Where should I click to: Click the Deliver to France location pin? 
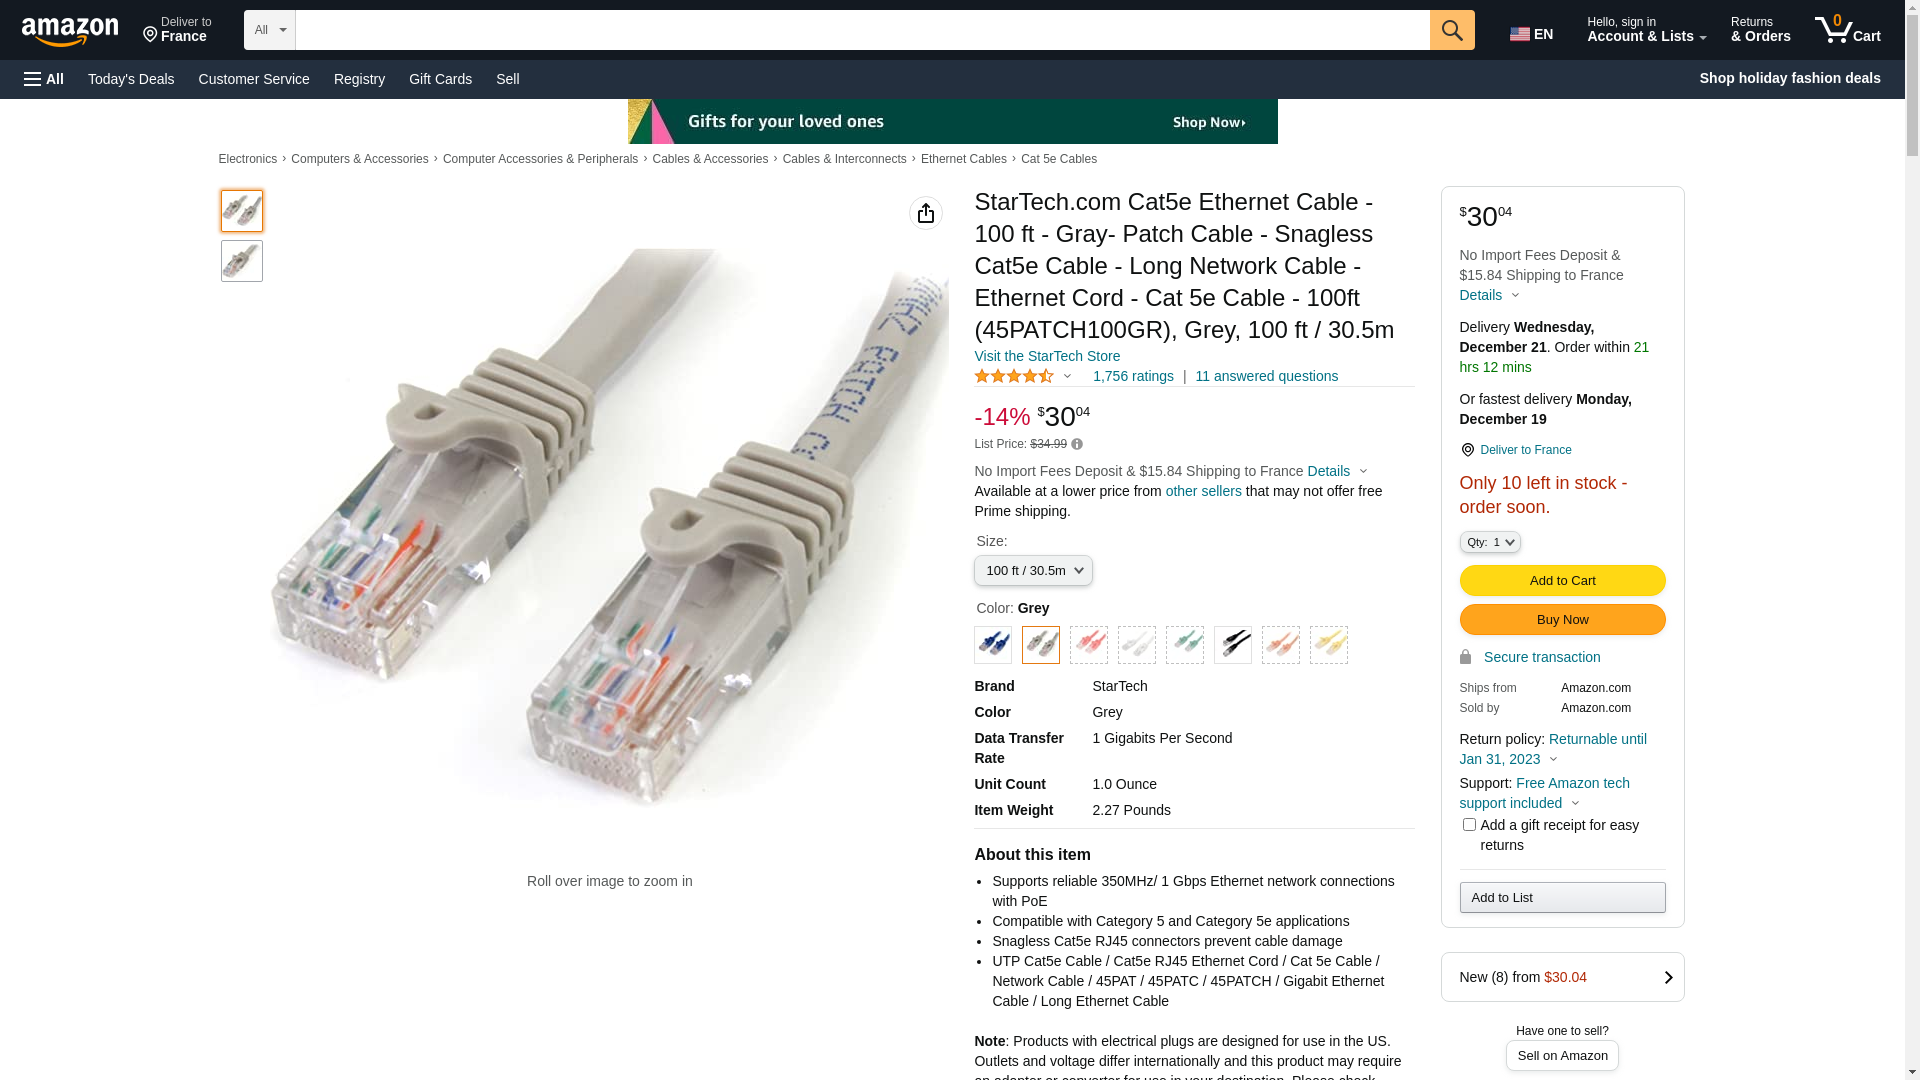(x=1467, y=450)
